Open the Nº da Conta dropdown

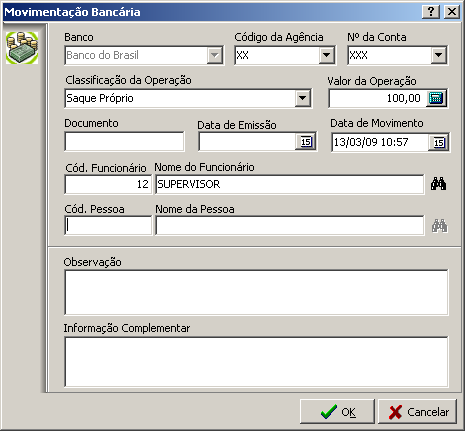click(438, 55)
